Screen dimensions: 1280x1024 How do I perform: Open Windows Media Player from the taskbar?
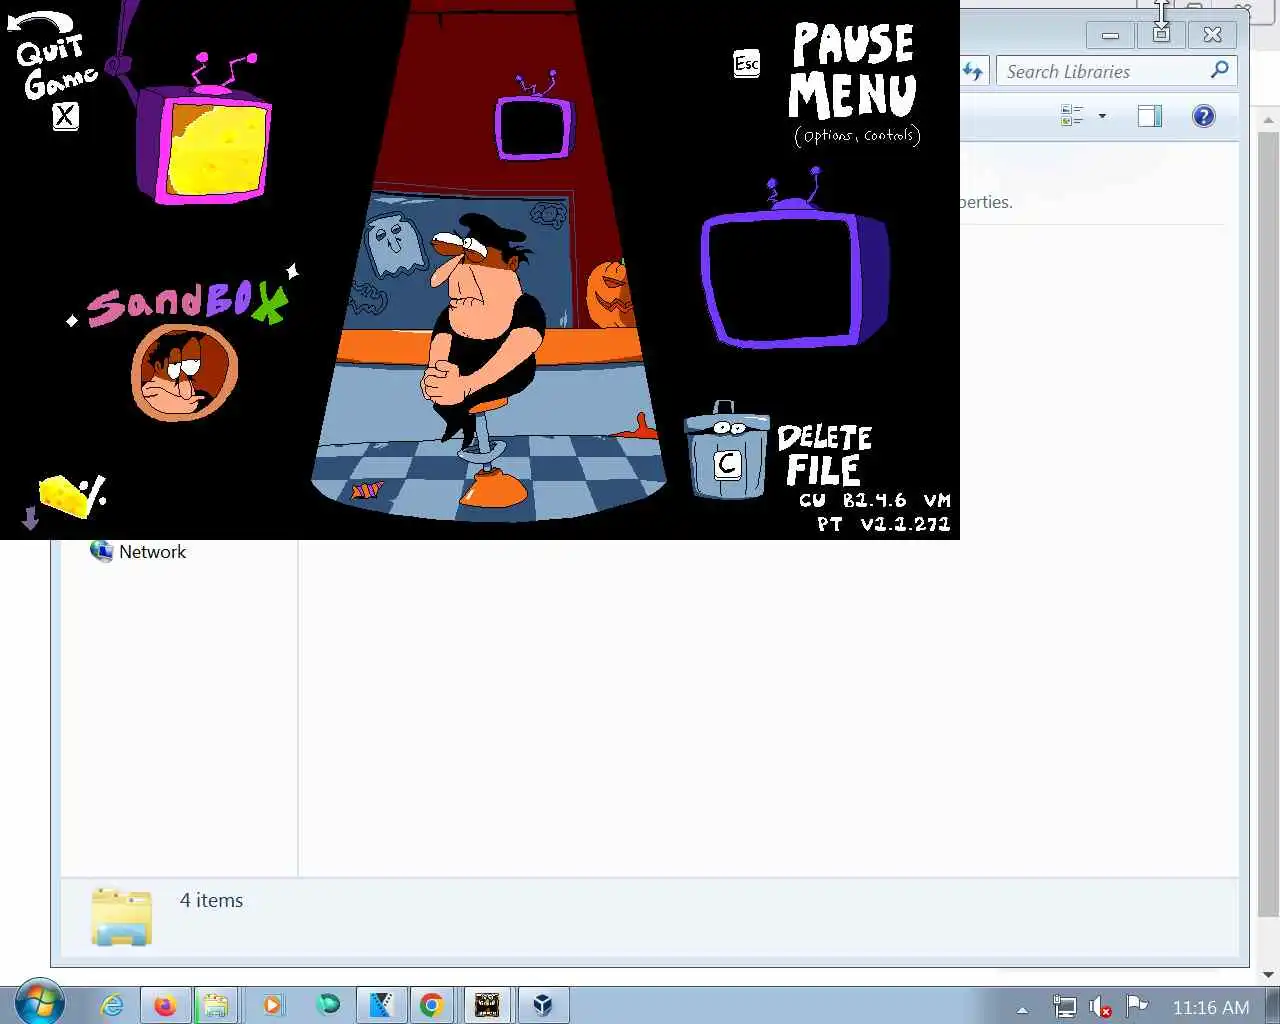click(x=272, y=1004)
